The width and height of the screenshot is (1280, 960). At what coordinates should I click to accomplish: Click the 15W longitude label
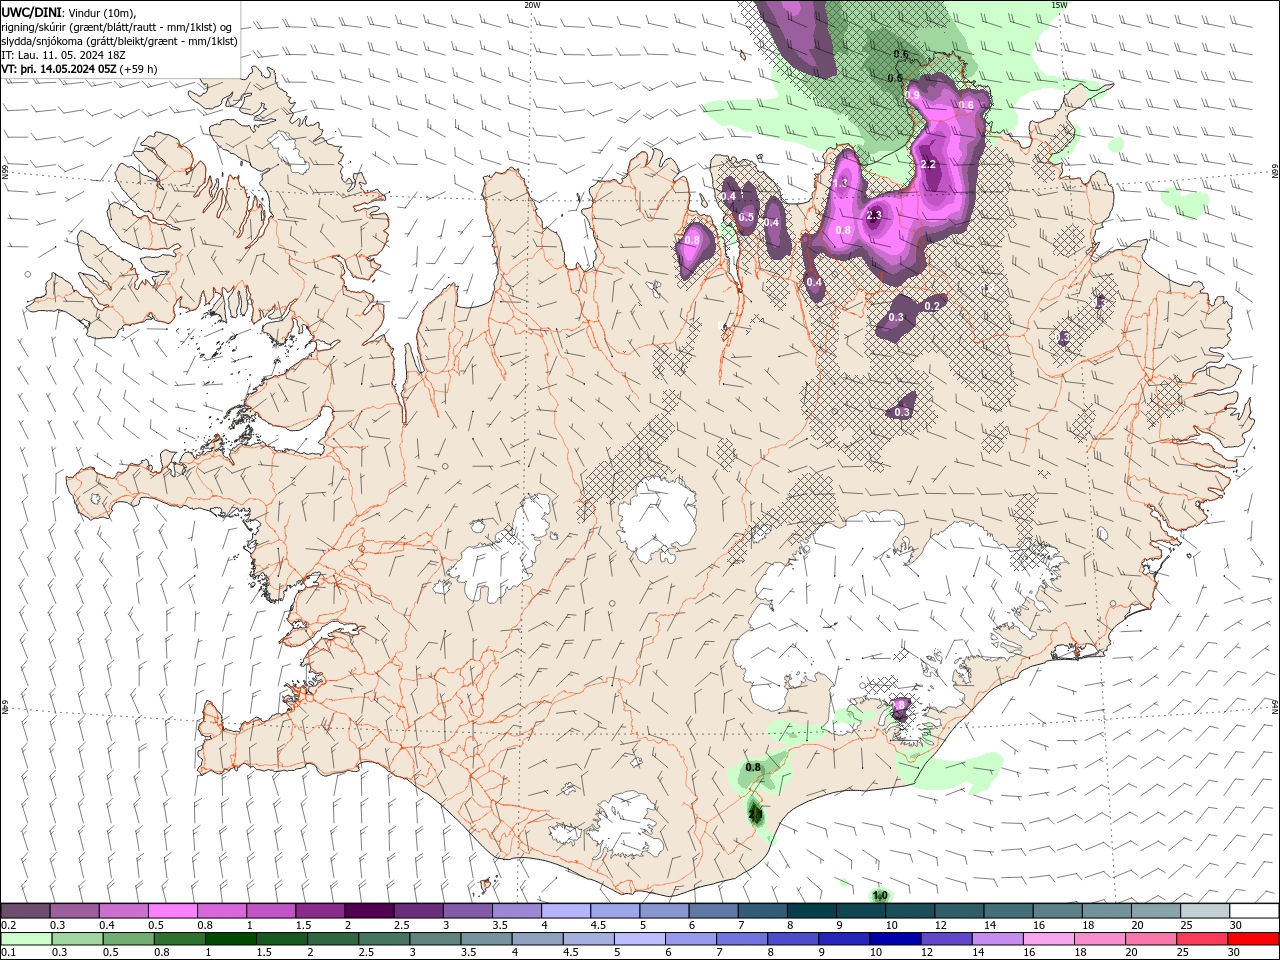[x=1059, y=5]
